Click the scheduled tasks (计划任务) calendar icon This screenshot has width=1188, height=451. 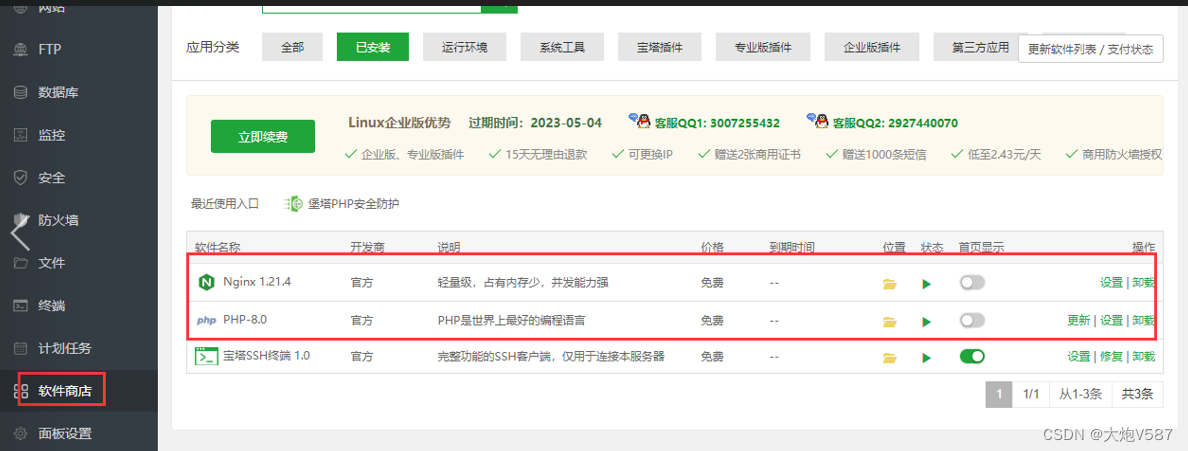point(21,349)
